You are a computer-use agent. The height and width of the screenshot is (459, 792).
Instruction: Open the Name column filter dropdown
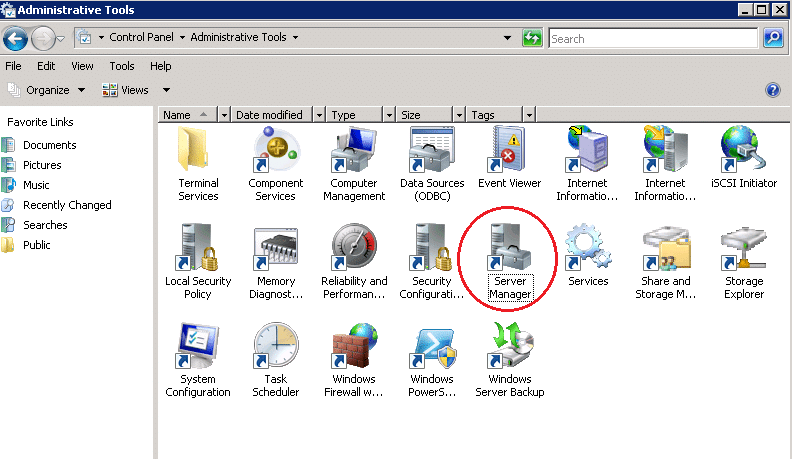point(224,115)
